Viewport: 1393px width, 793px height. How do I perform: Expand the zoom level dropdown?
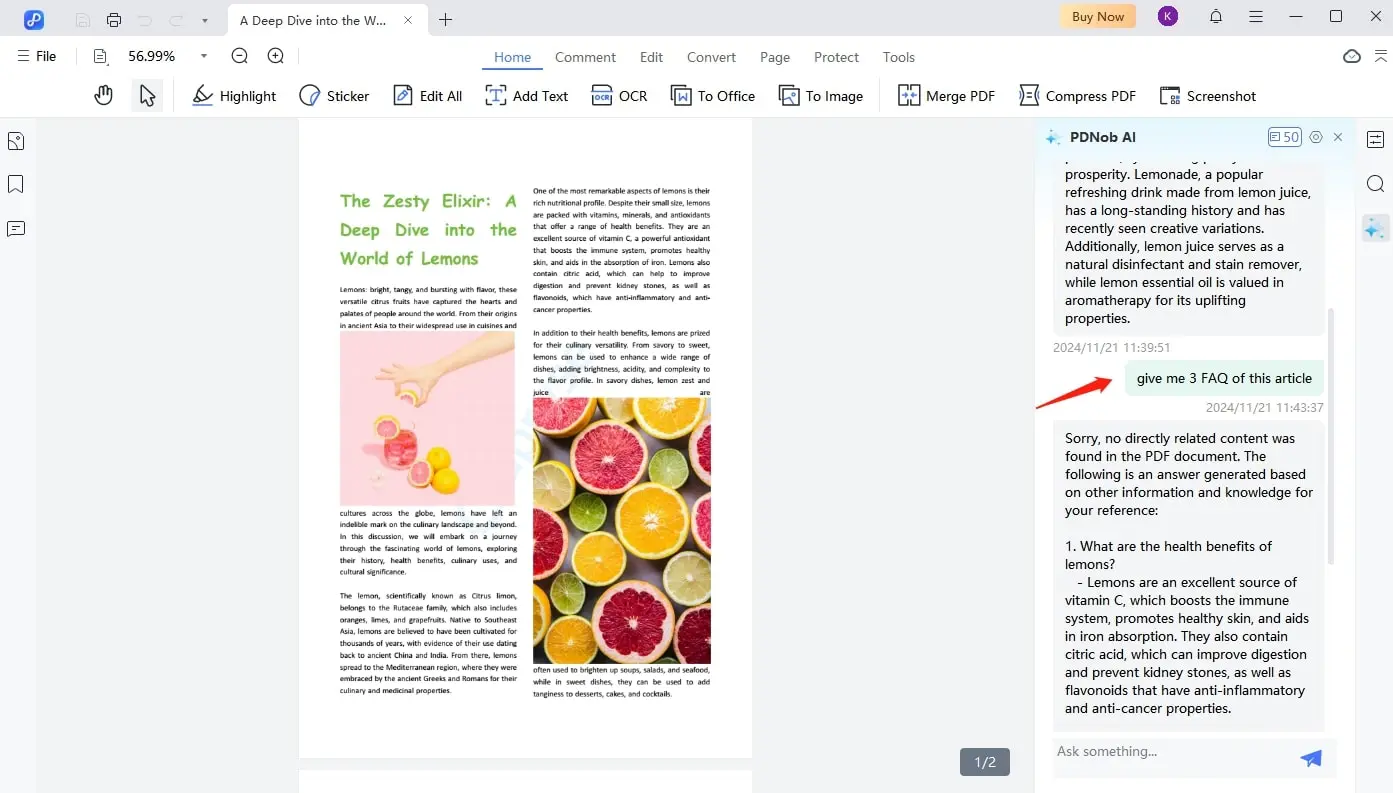pyautogui.click(x=204, y=56)
